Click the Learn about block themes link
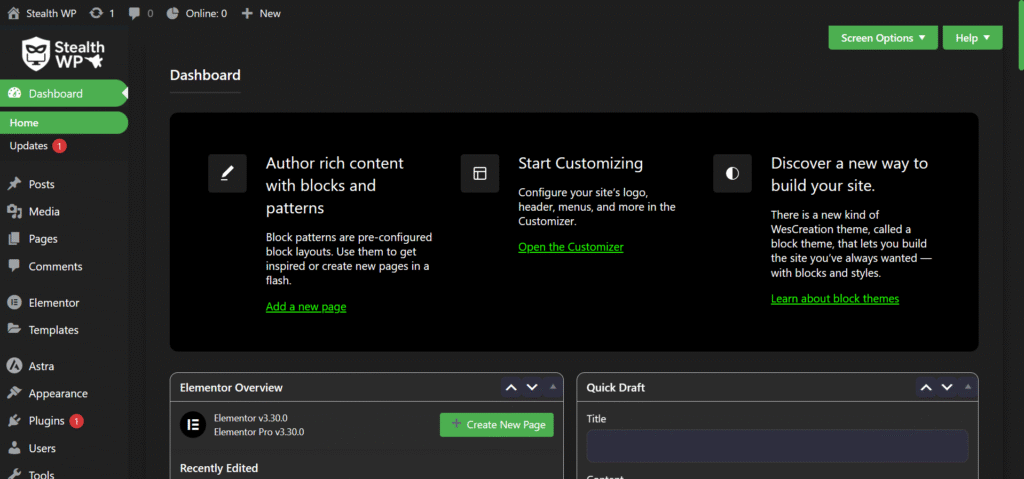Viewport: 1024px width, 479px height. point(835,299)
